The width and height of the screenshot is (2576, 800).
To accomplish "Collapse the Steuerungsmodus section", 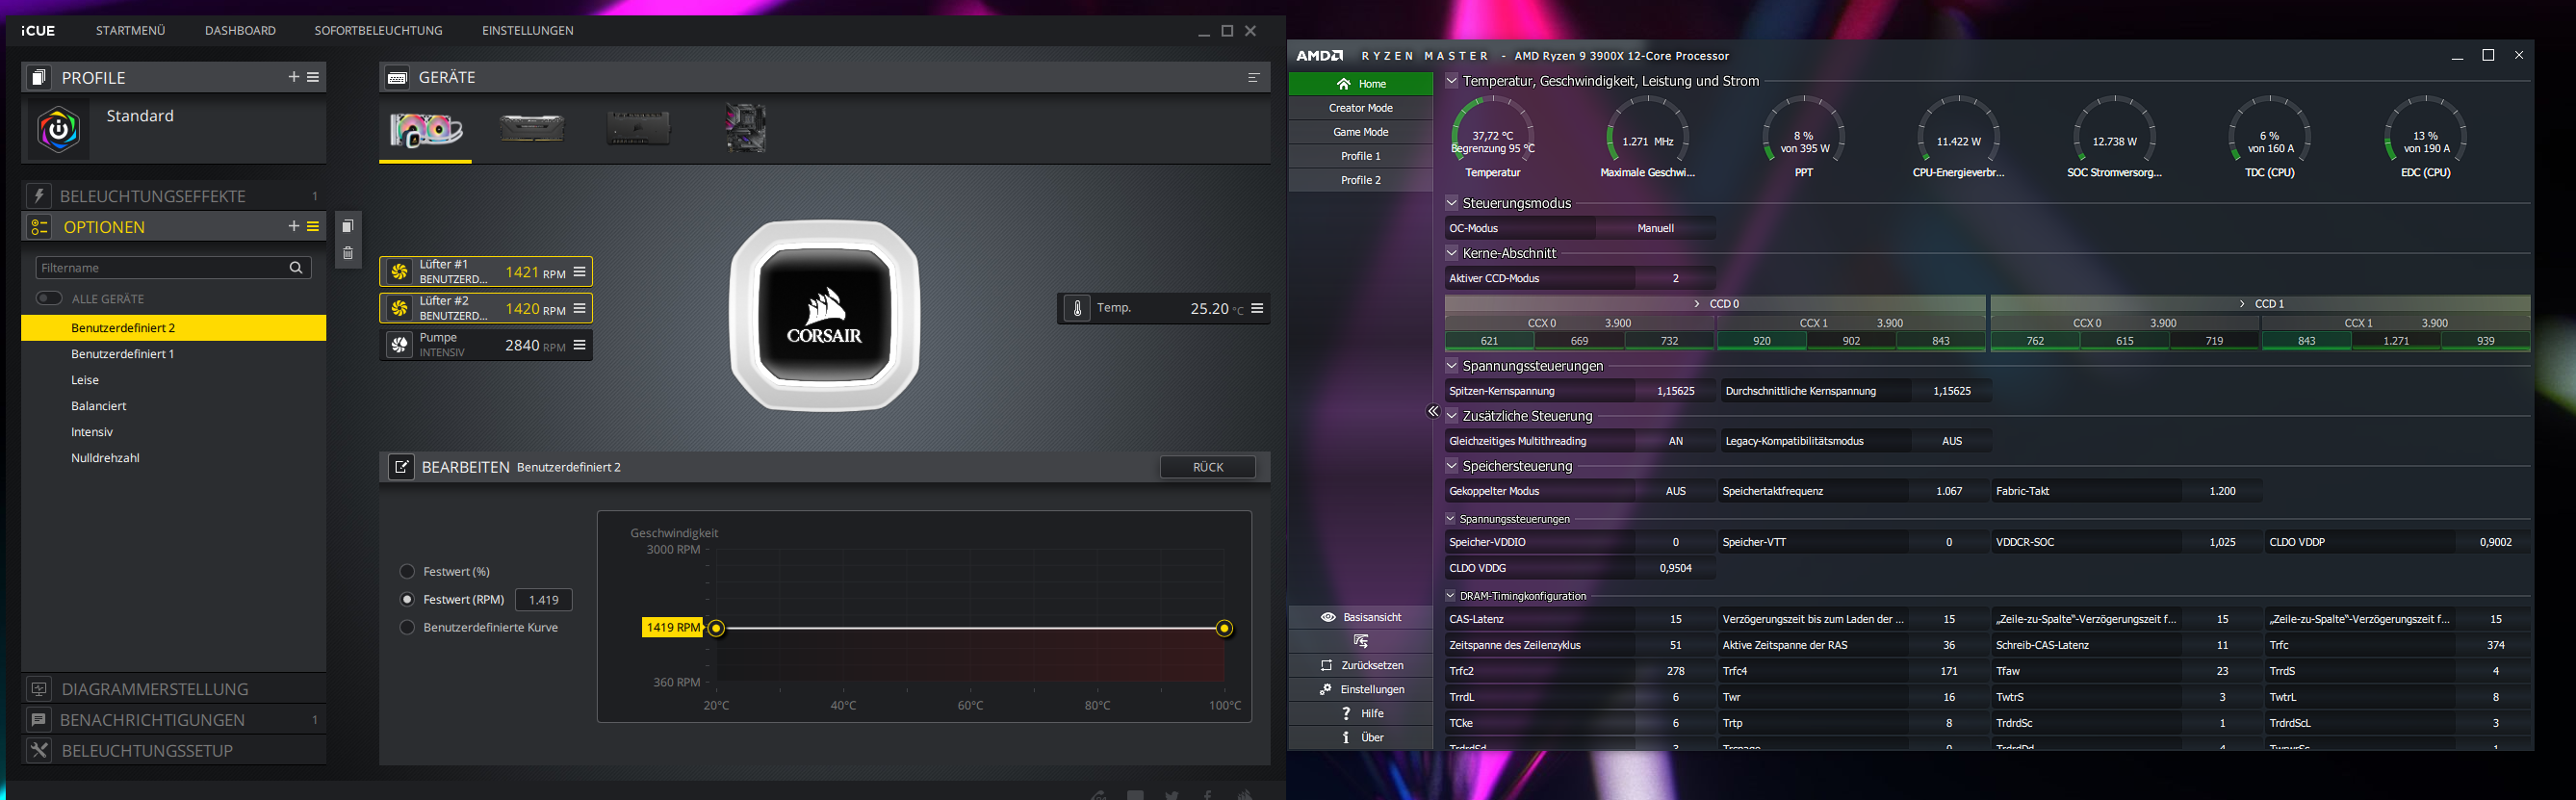I will point(1452,202).
